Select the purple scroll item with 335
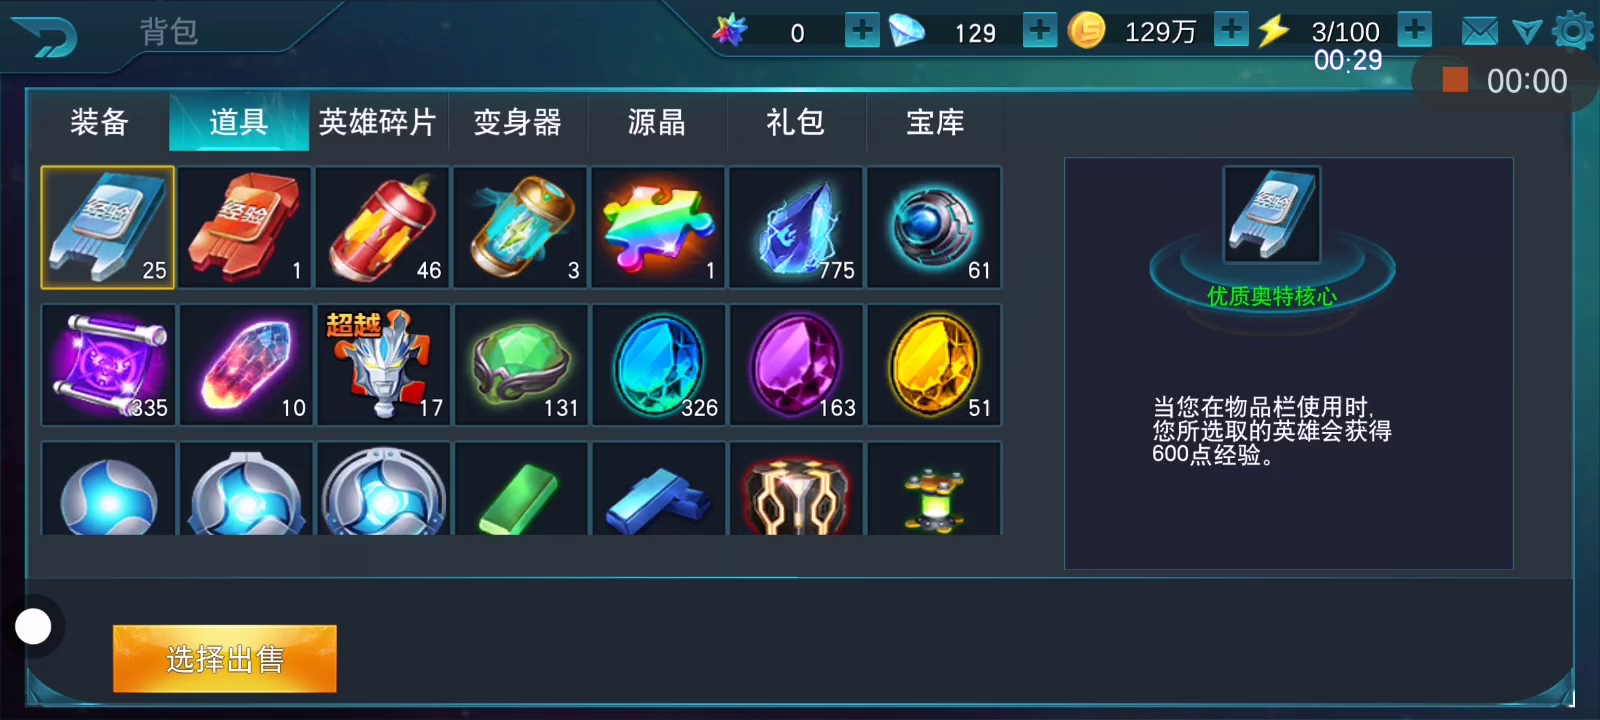The width and height of the screenshot is (1600, 720). tap(108, 365)
